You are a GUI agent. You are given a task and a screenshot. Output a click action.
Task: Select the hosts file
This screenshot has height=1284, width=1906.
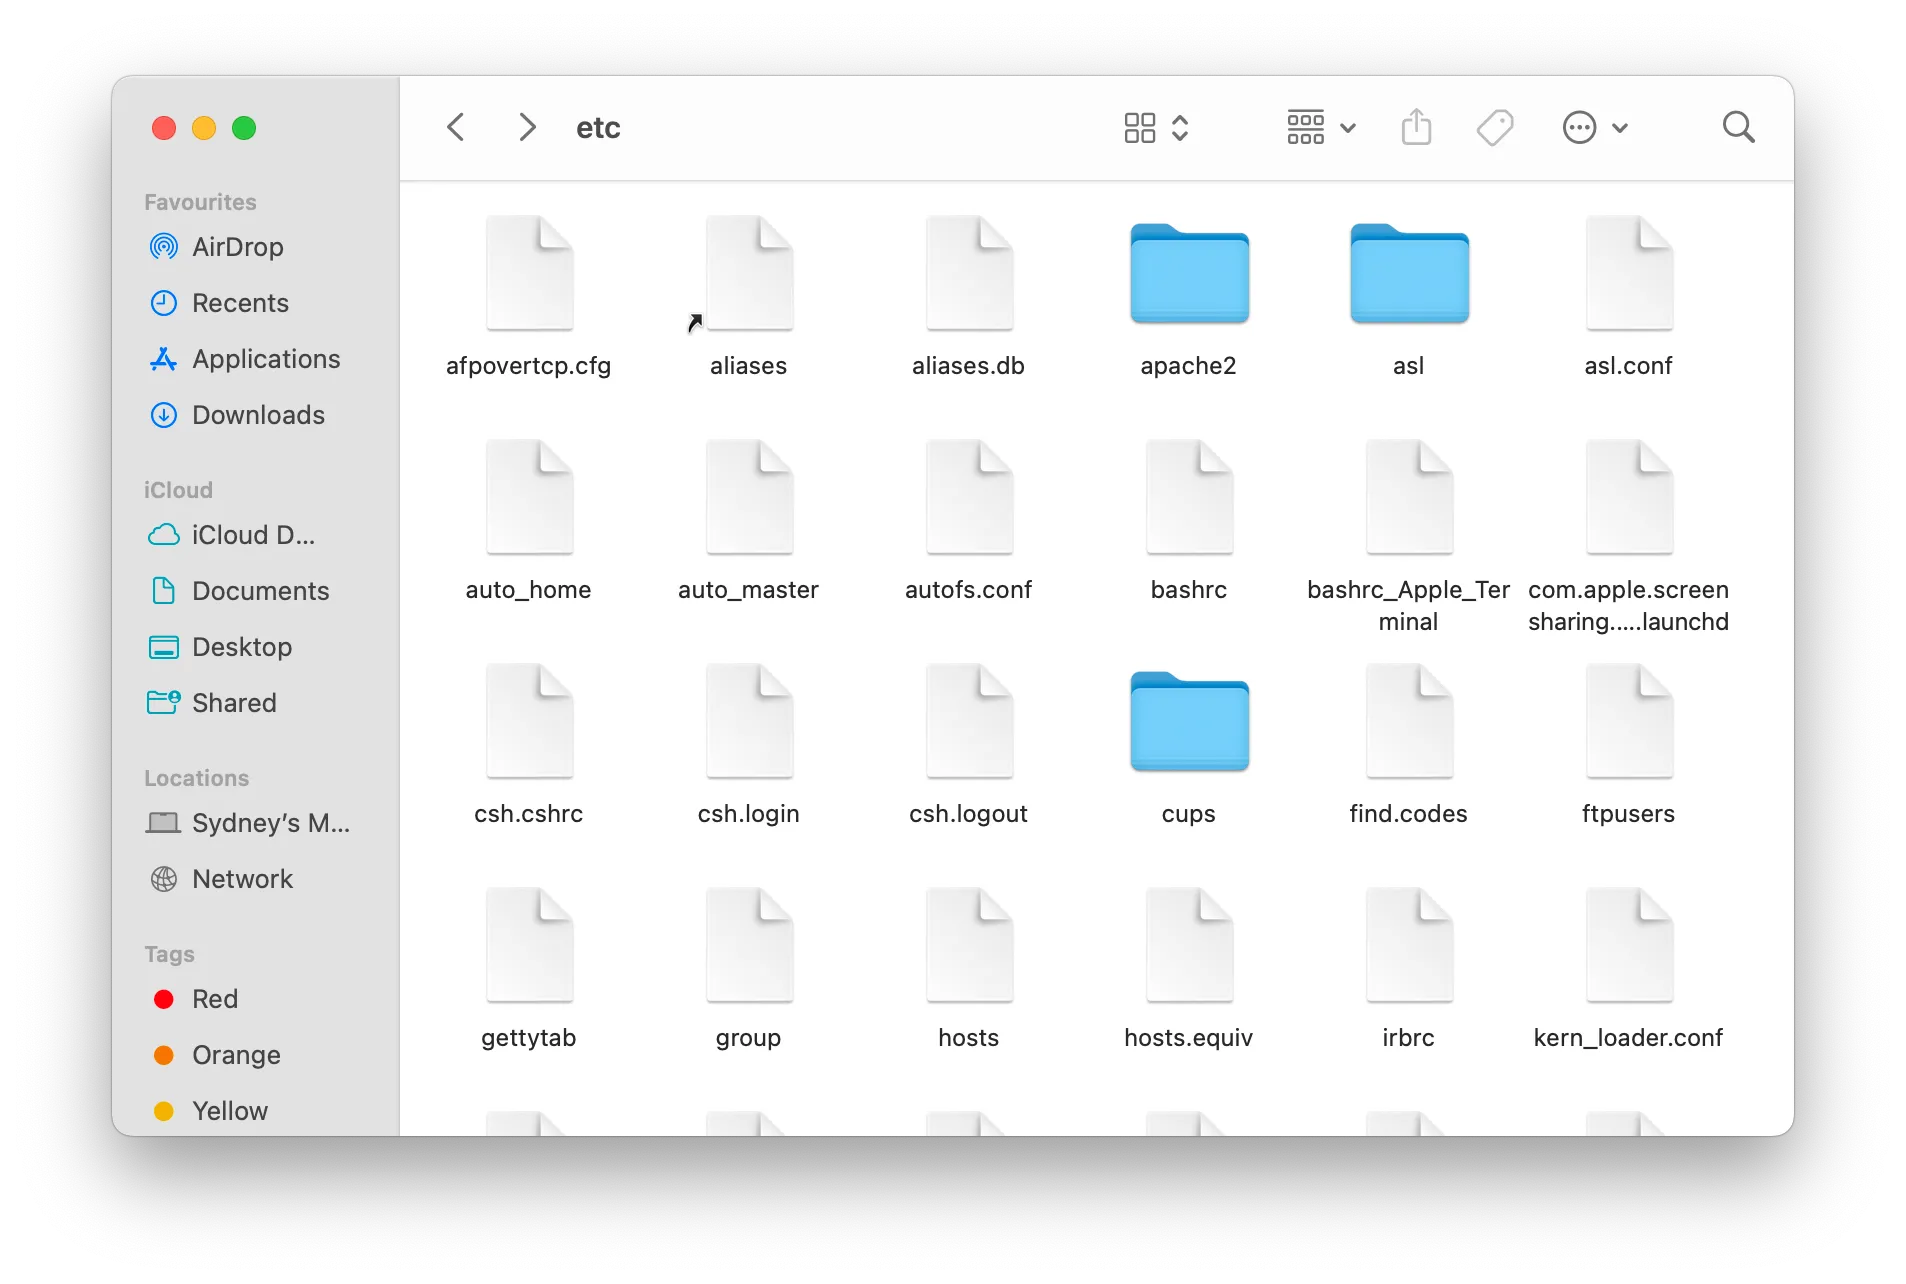[x=967, y=945]
